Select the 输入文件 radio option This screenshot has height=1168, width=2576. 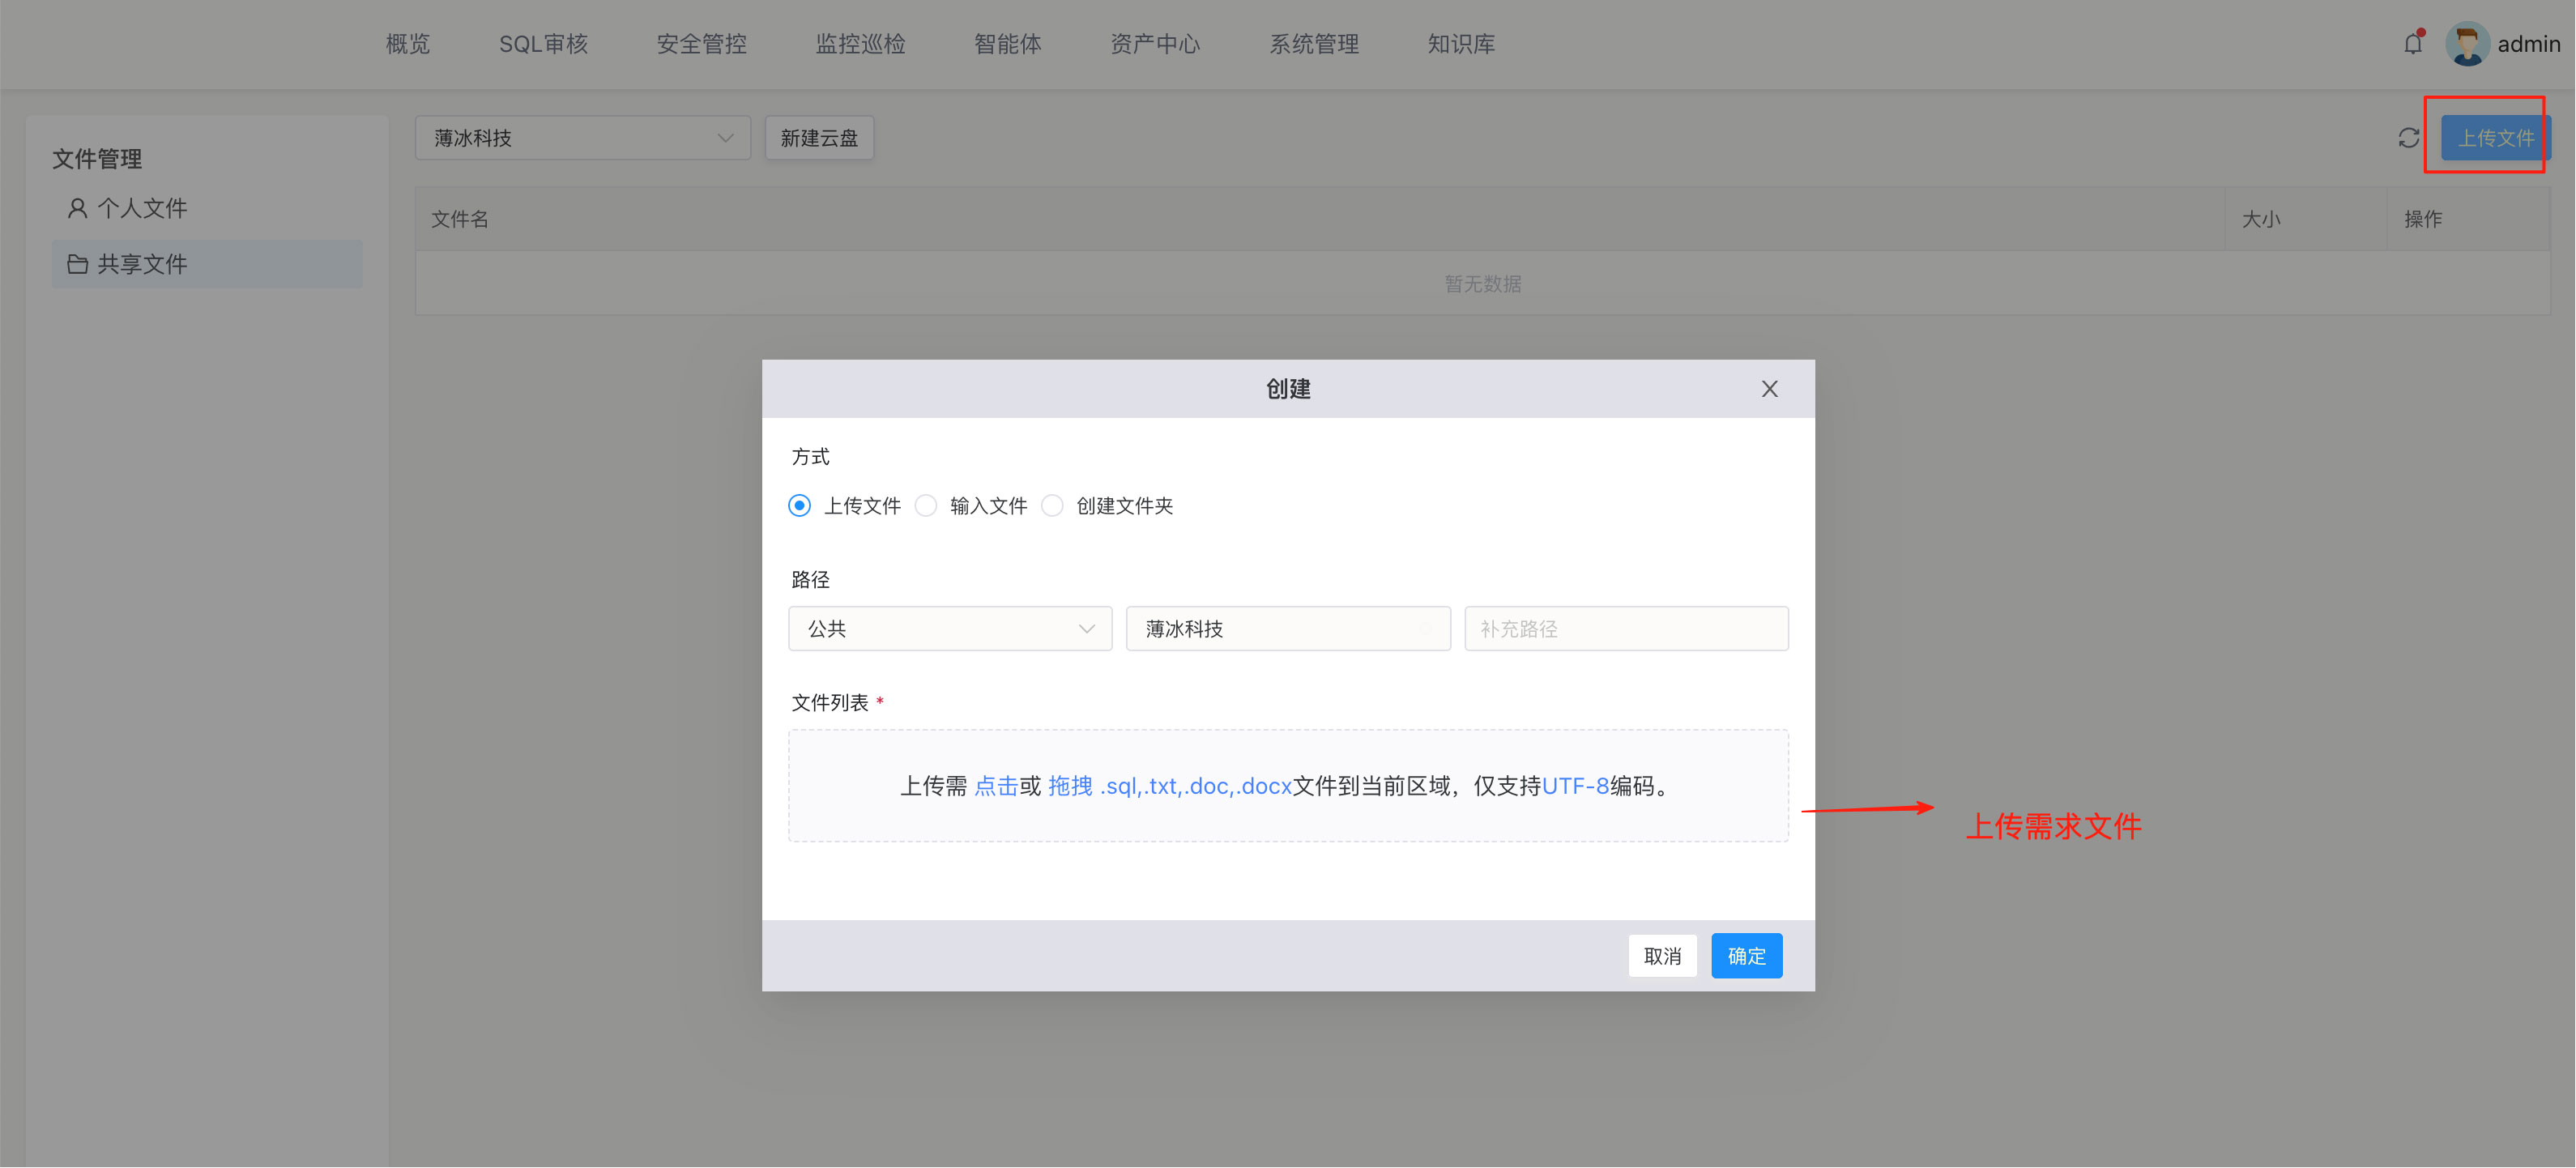926,506
